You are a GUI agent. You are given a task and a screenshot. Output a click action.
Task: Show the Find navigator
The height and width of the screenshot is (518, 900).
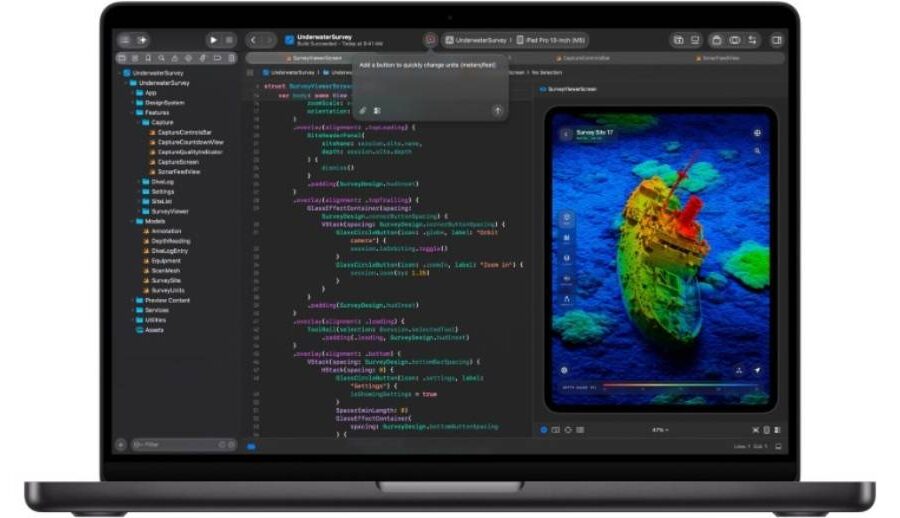click(x=162, y=58)
